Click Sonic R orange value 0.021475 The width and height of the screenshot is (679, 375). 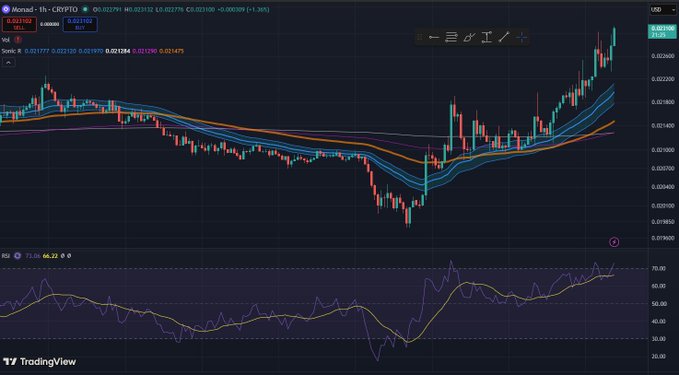click(171, 51)
